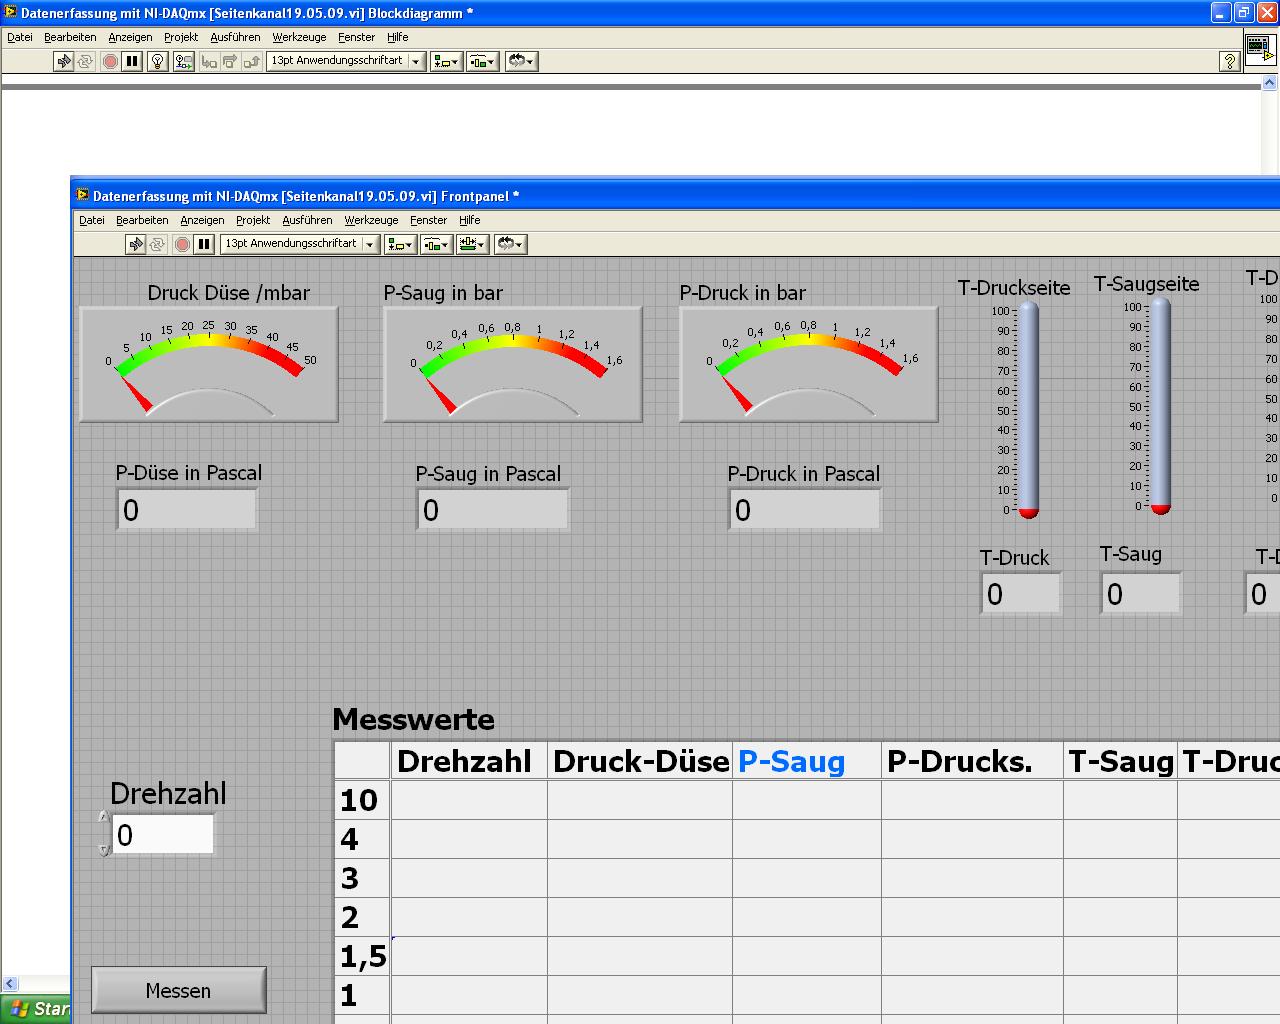
Task: Click P-Saug in bar gauge
Action: pos(513,364)
